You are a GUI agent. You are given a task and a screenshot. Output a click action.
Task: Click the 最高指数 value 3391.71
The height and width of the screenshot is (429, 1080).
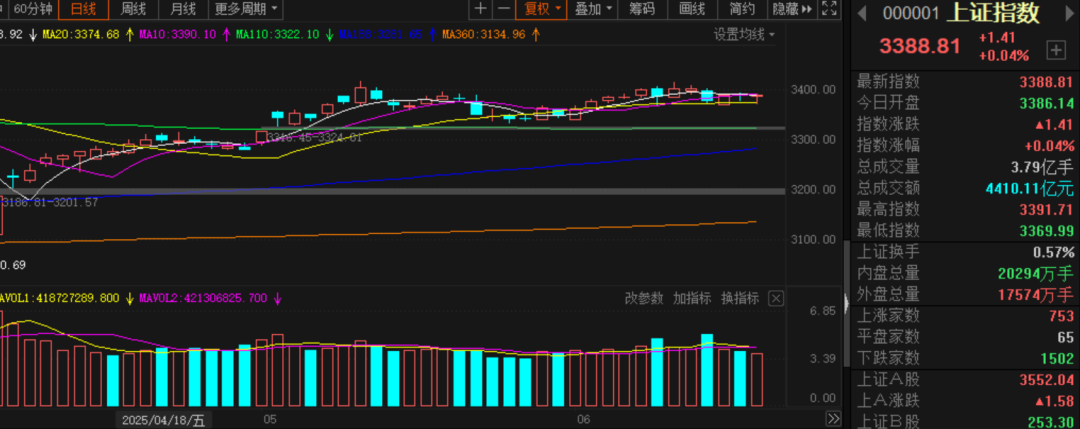(x=1046, y=209)
